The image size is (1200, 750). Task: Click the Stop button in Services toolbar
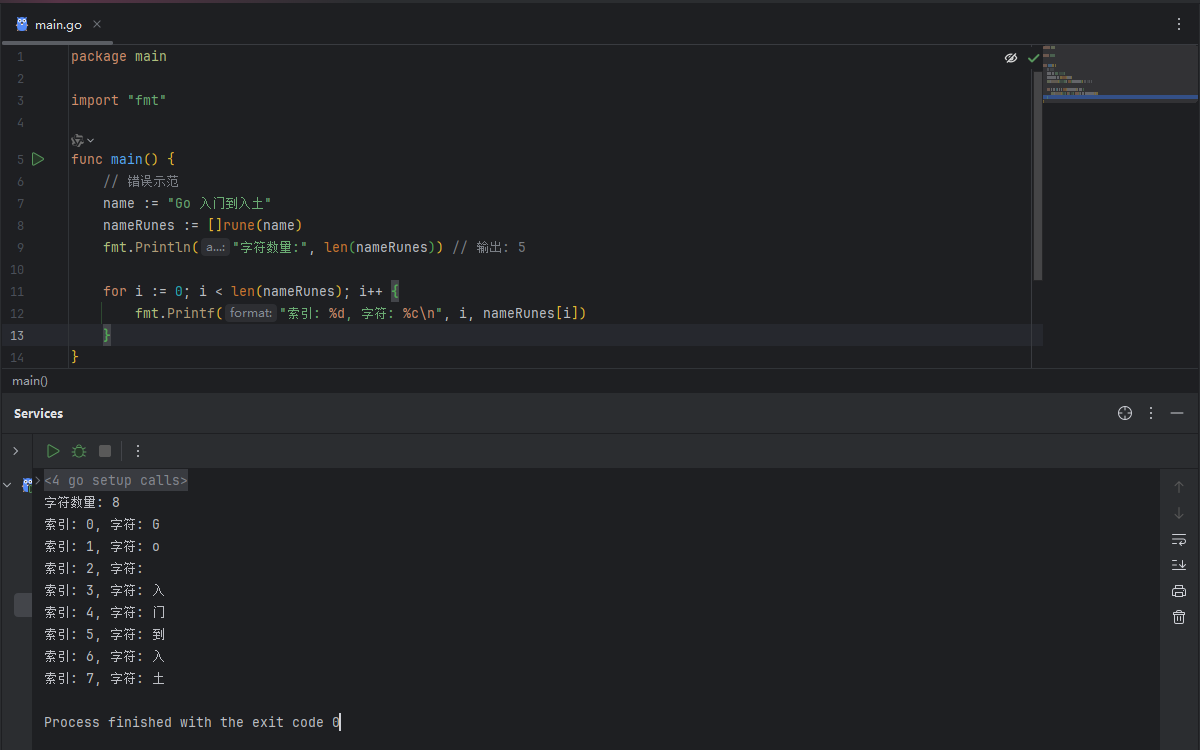point(105,451)
